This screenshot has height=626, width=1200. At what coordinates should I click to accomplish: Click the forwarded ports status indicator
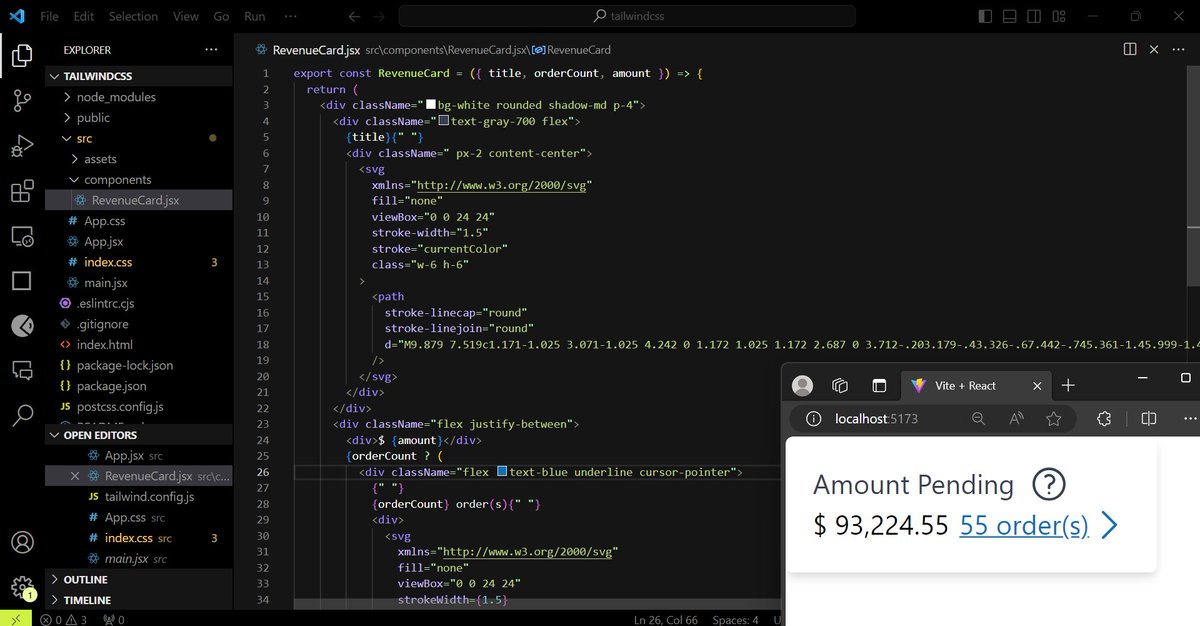click(x=113, y=620)
